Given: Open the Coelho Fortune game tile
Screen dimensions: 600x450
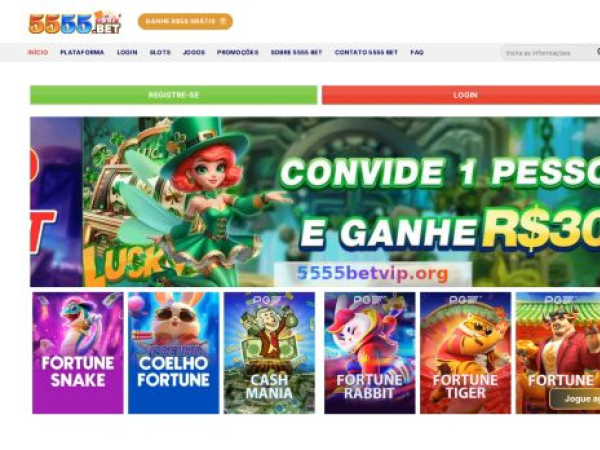Looking at the screenshot, I should (x=174, y=353).
